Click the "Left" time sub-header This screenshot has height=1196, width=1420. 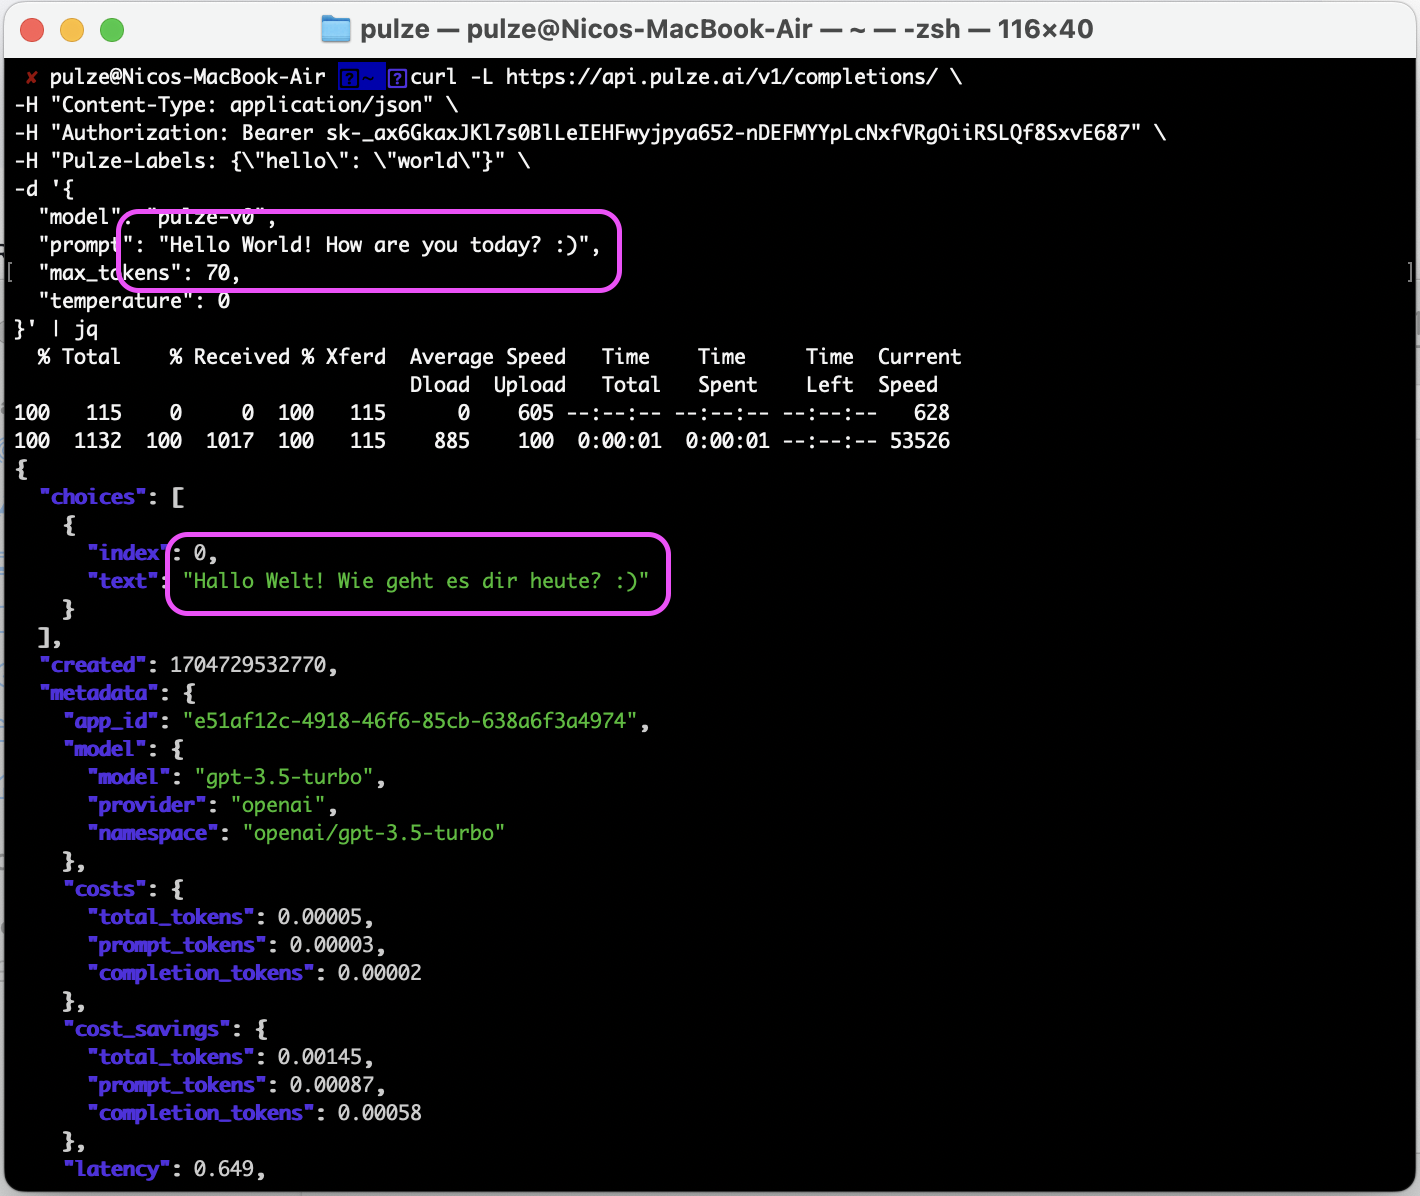tap(830, 385)
